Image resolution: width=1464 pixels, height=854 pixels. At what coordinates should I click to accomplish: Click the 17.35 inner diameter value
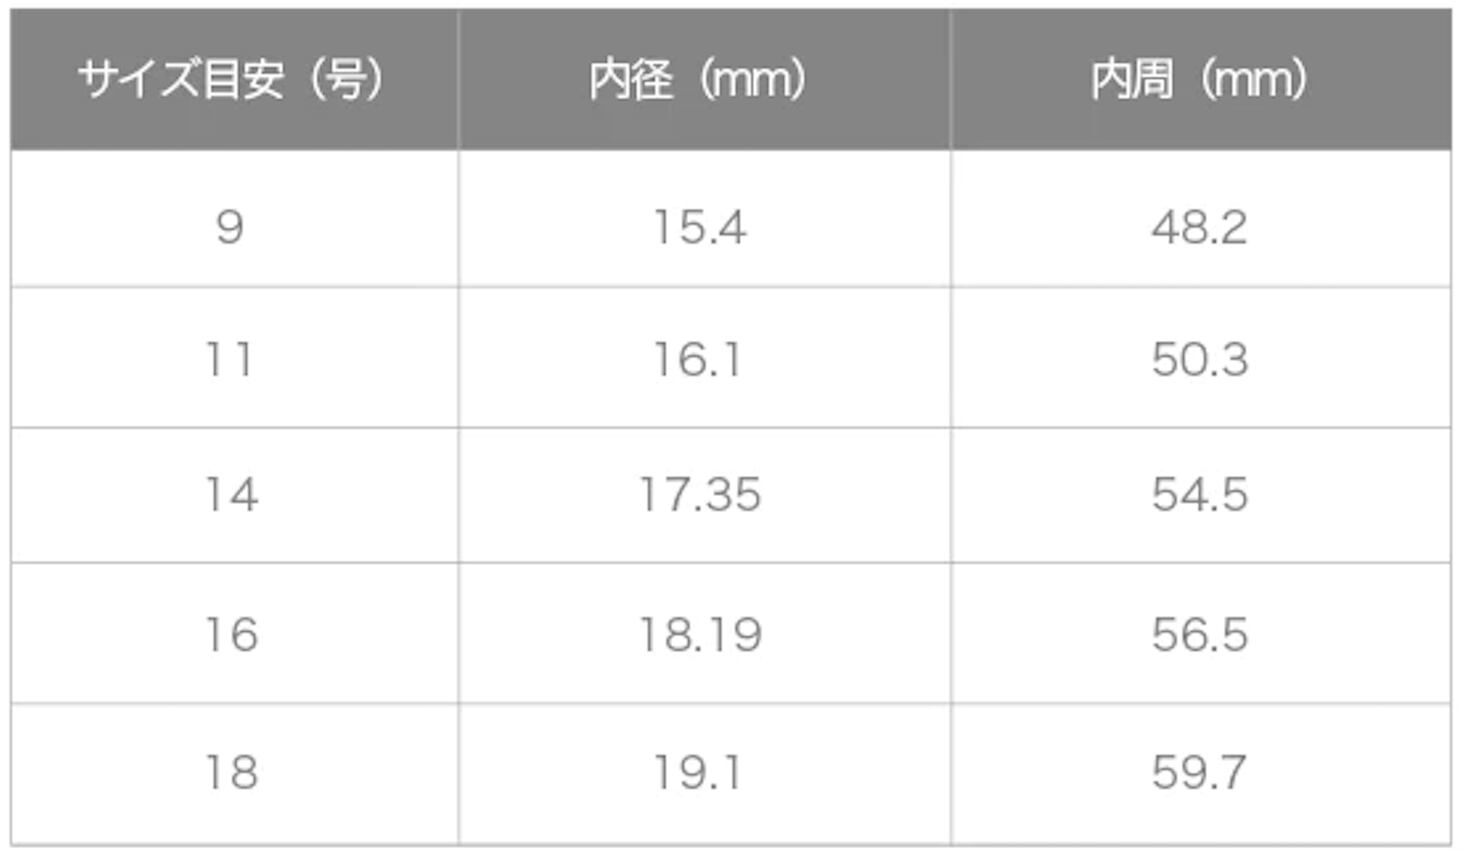[700, 495]
